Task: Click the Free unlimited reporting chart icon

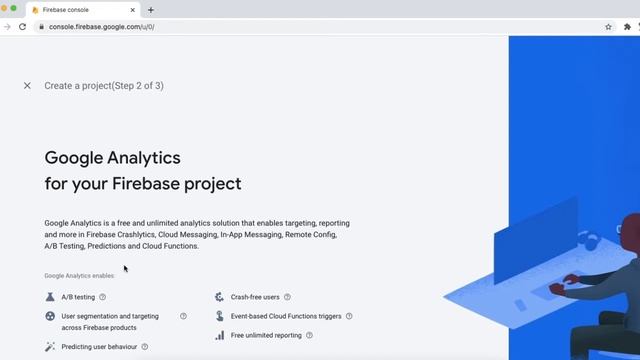Action: [220, 335]
